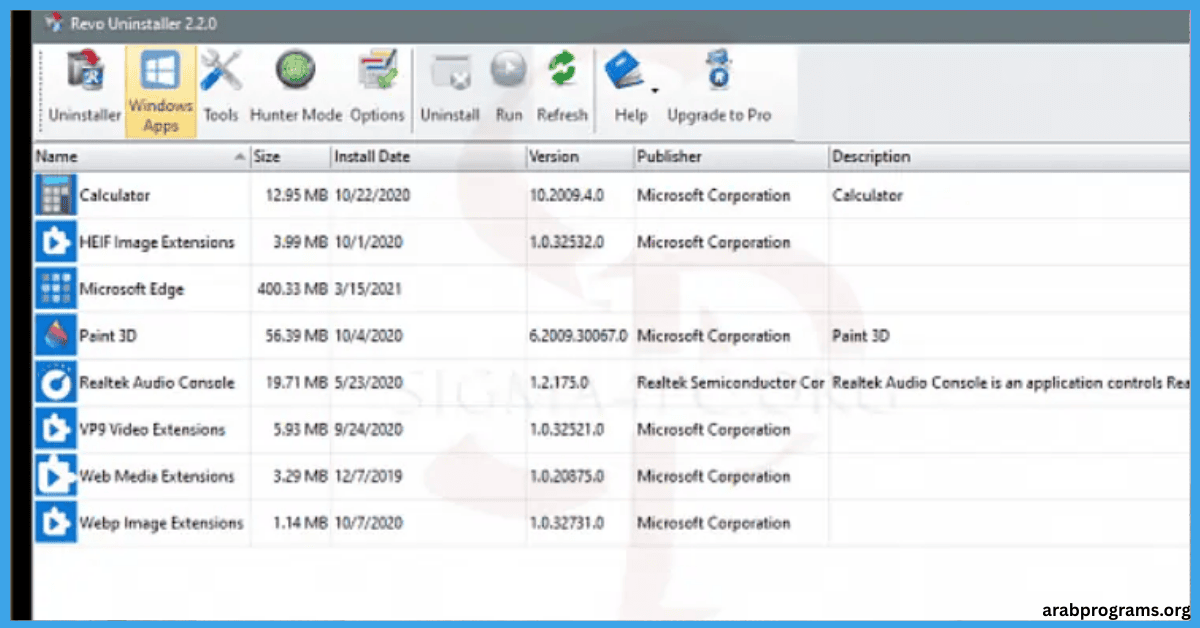1200x628 pixels.
Task: Click the Webp Image Extensions name
Action: (x=161, y=523)
